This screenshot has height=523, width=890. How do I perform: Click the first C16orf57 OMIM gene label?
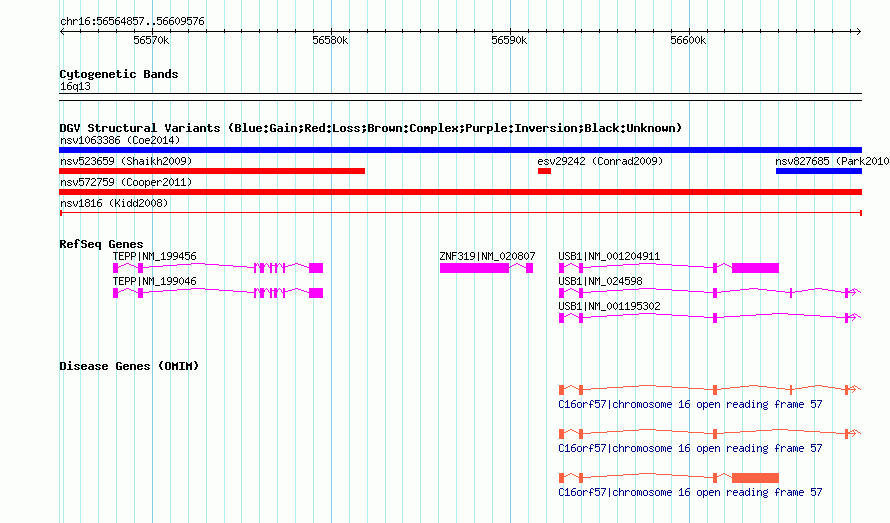click(690, 404)
